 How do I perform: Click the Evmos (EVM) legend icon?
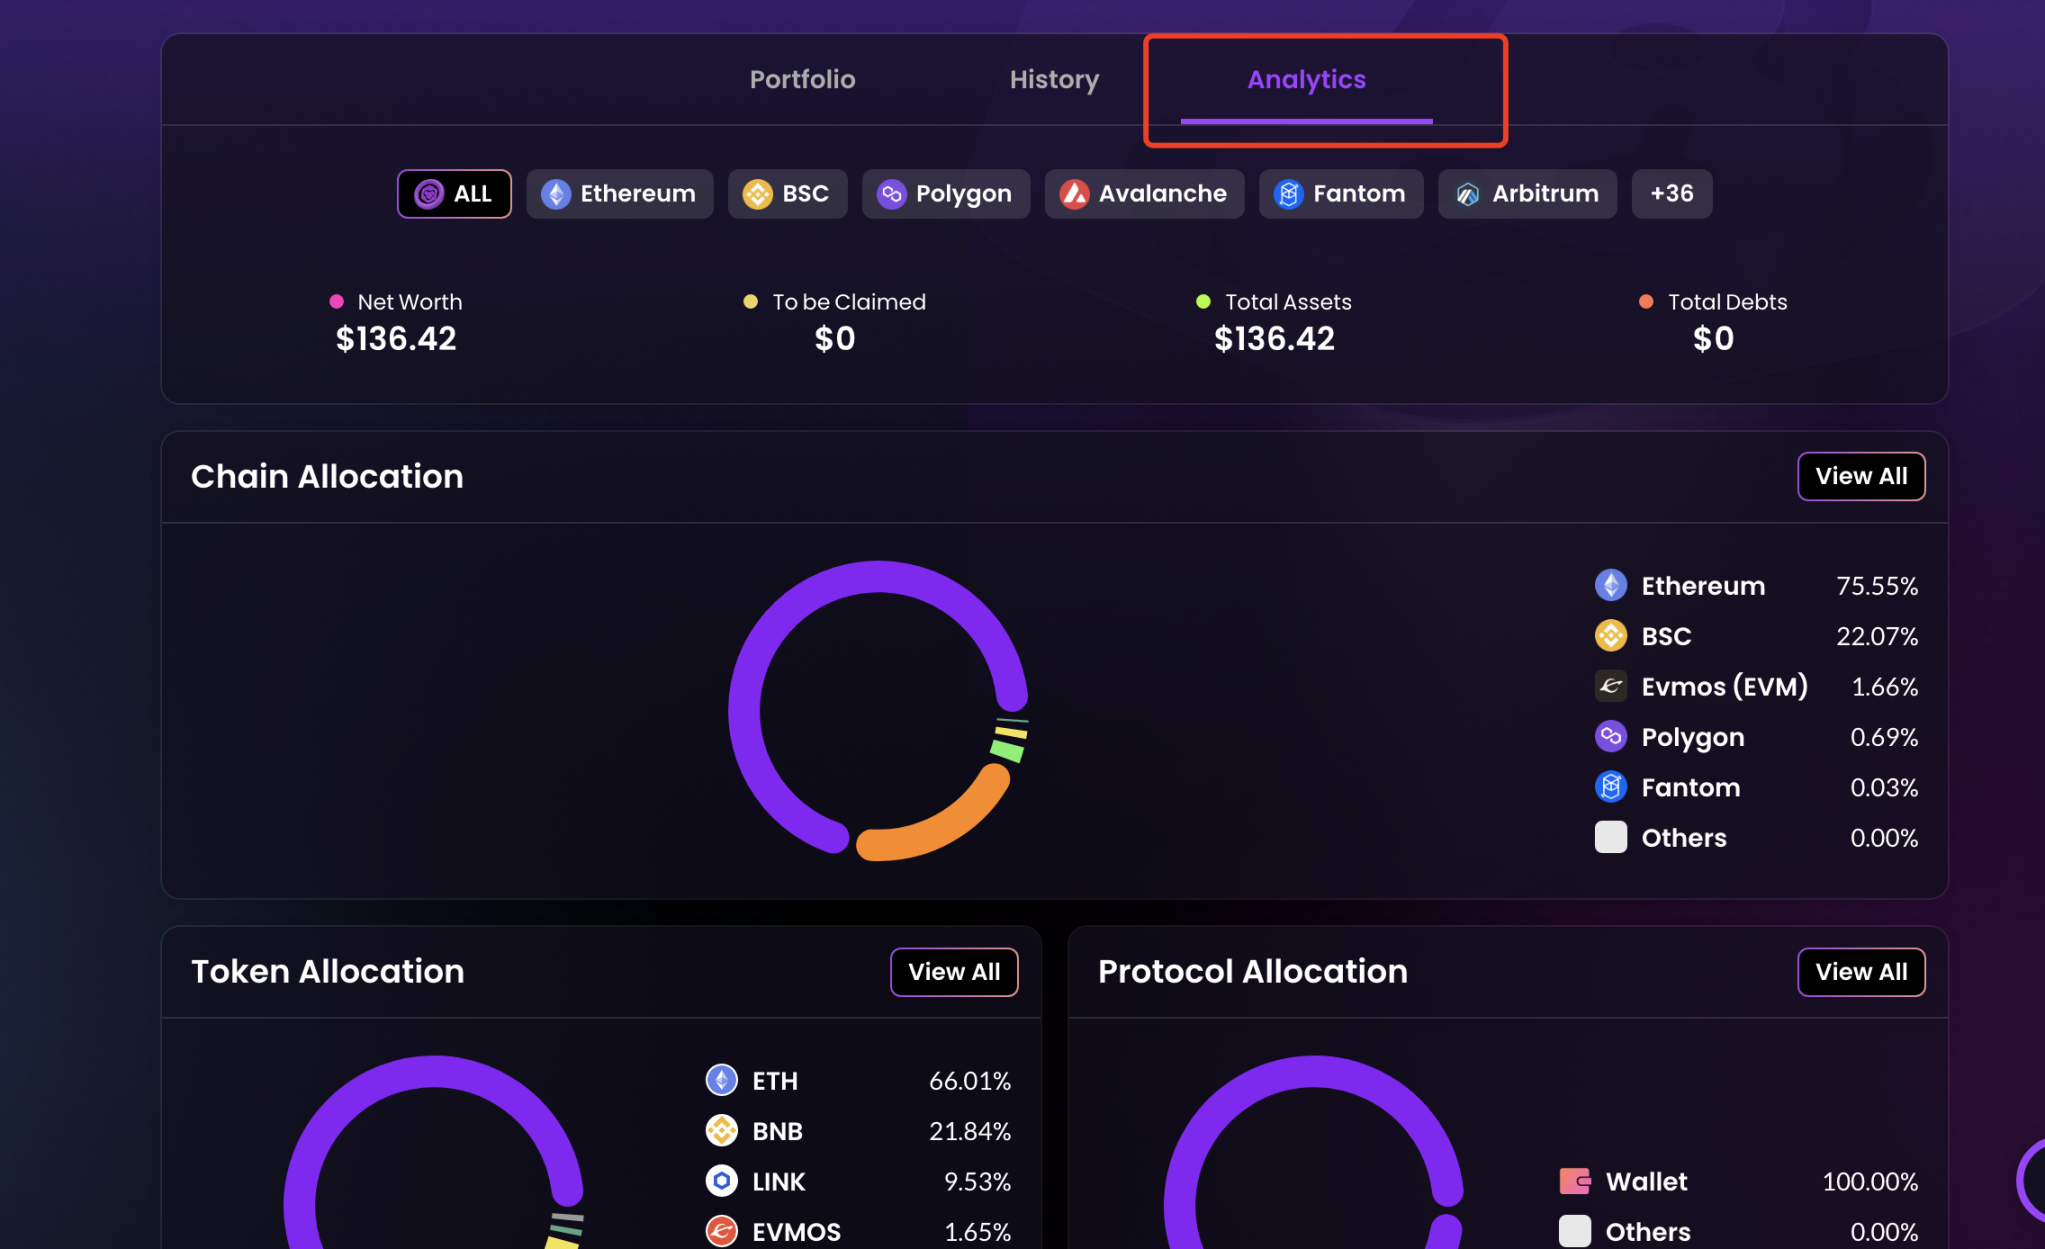click(x=1610, y=686)
